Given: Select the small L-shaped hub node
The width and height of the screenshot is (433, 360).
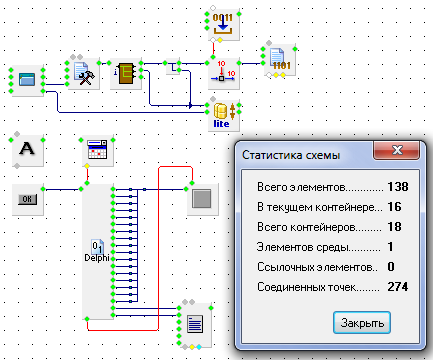Looking at the screenshot, I should [x=173, y=66].
